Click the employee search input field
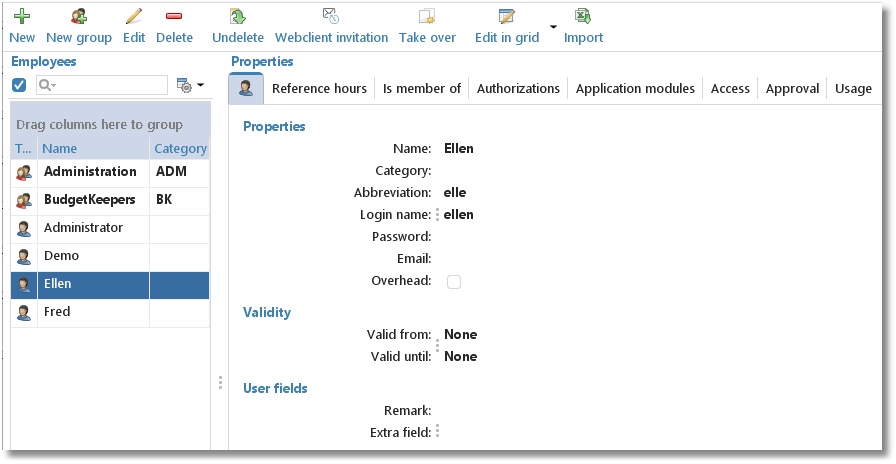 (x=102, y=85)
